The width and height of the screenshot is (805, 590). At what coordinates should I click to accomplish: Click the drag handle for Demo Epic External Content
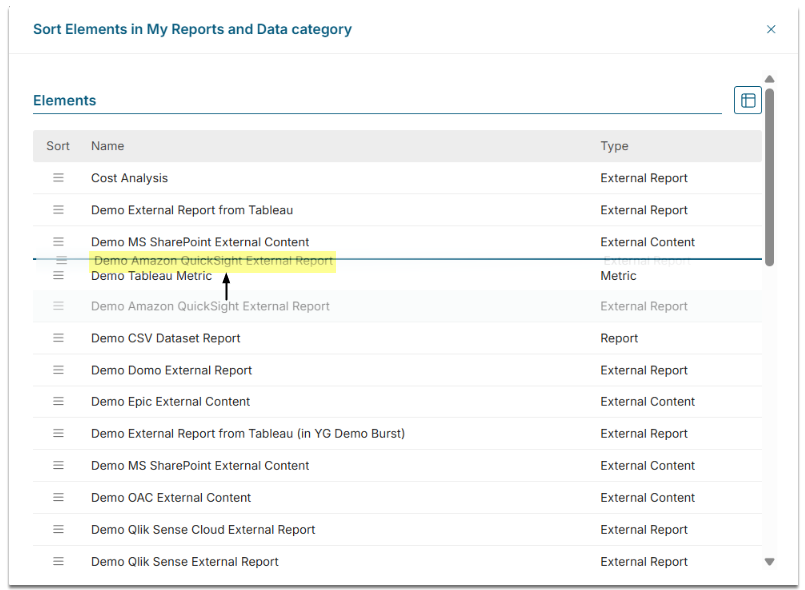pos(58,401)
